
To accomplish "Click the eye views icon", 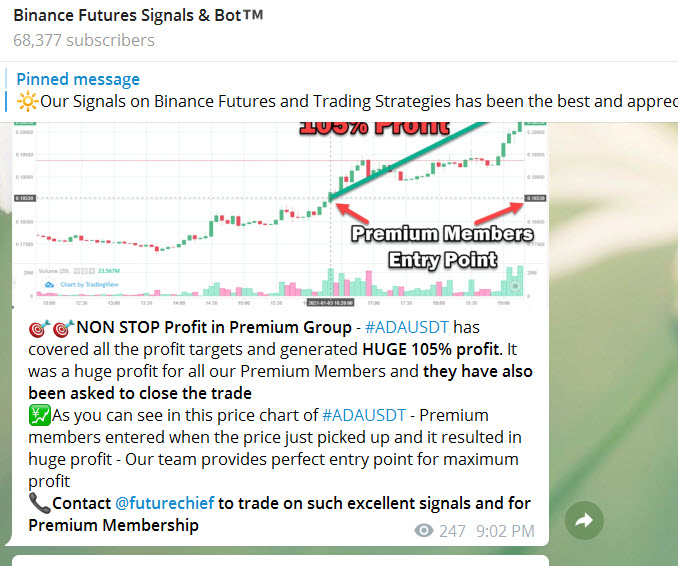I will 424,531.
